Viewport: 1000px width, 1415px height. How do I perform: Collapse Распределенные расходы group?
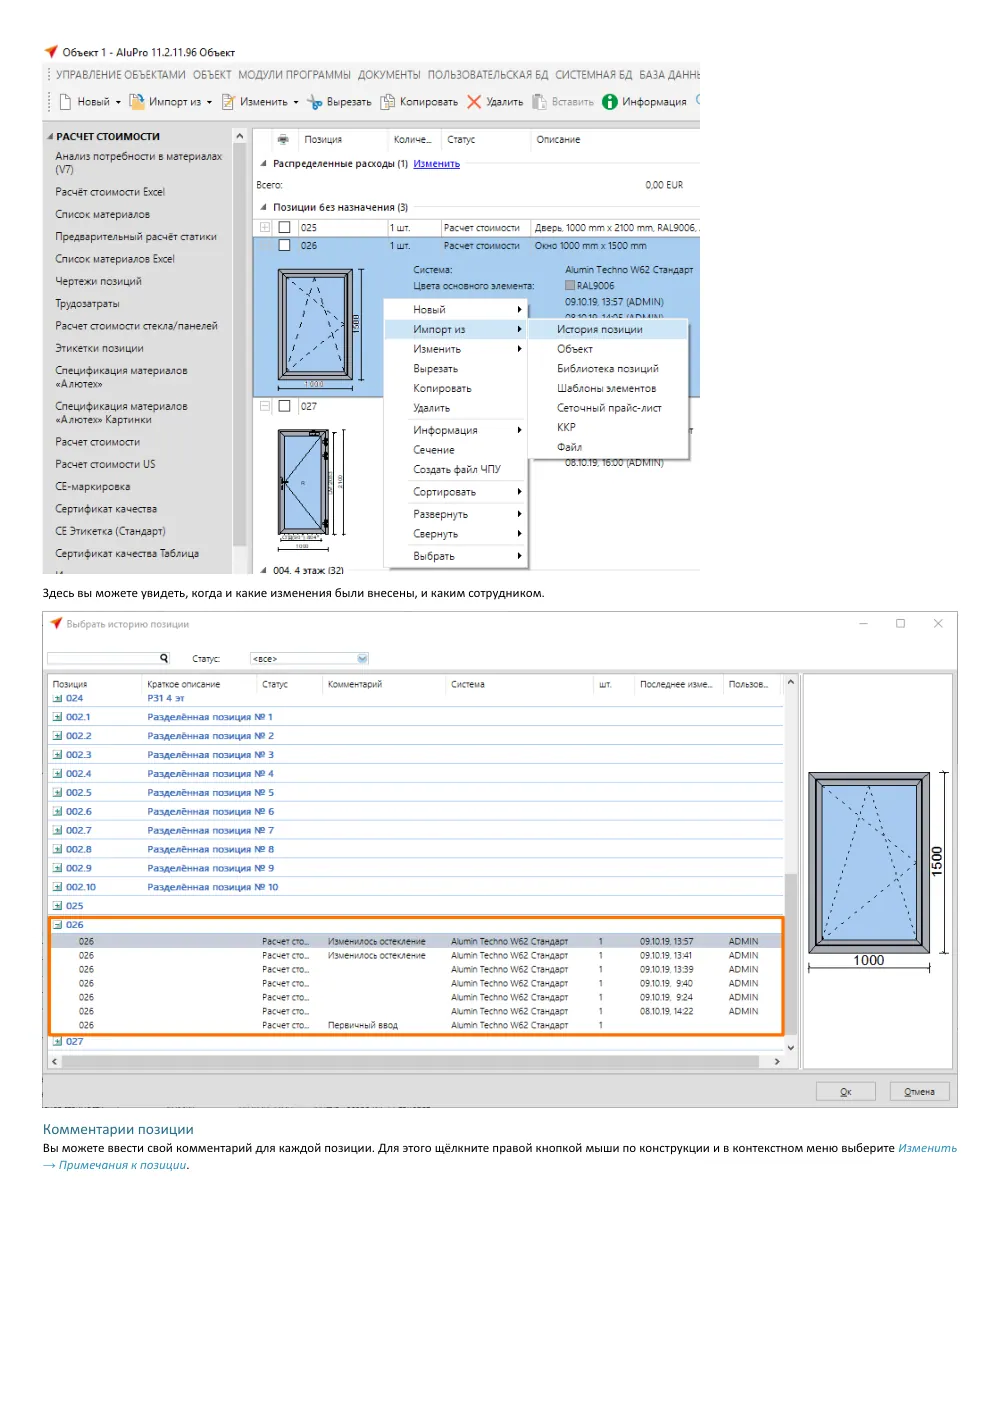click(x=264, y=164)
